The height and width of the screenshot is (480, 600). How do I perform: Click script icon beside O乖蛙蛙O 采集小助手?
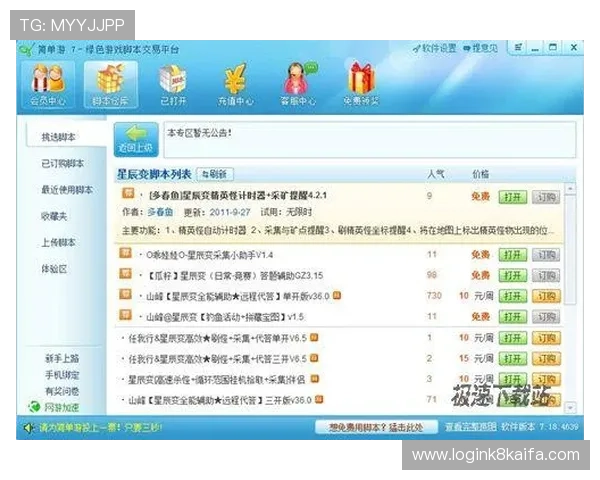(126, 253)
